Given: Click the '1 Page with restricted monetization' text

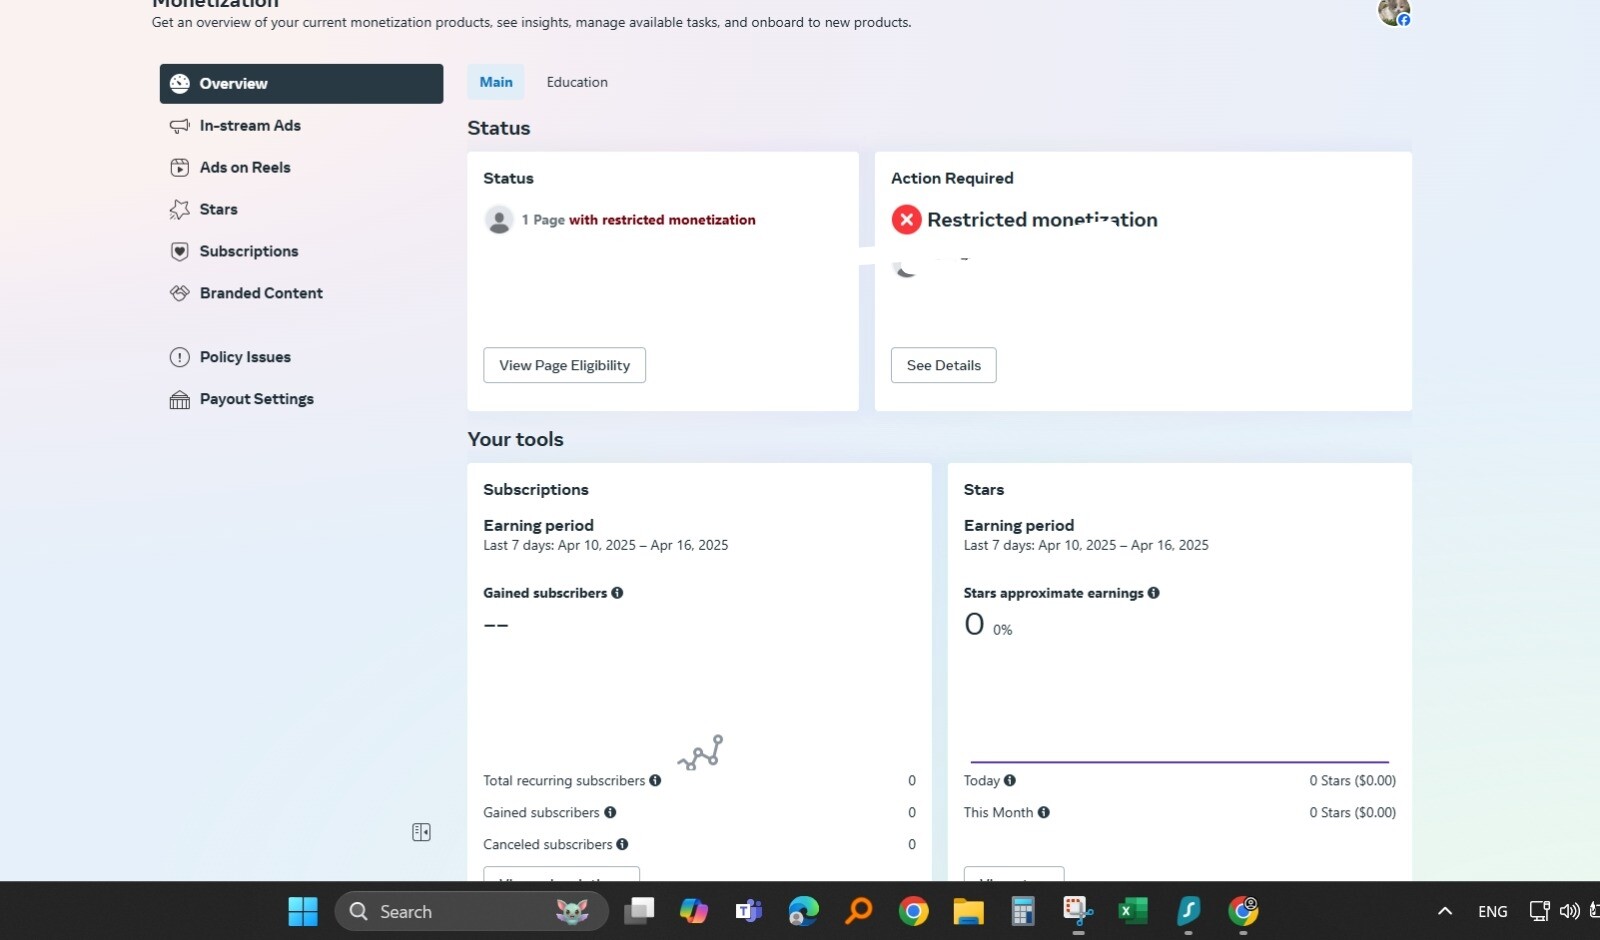Looking at the screenshot, I should [638, 220].
